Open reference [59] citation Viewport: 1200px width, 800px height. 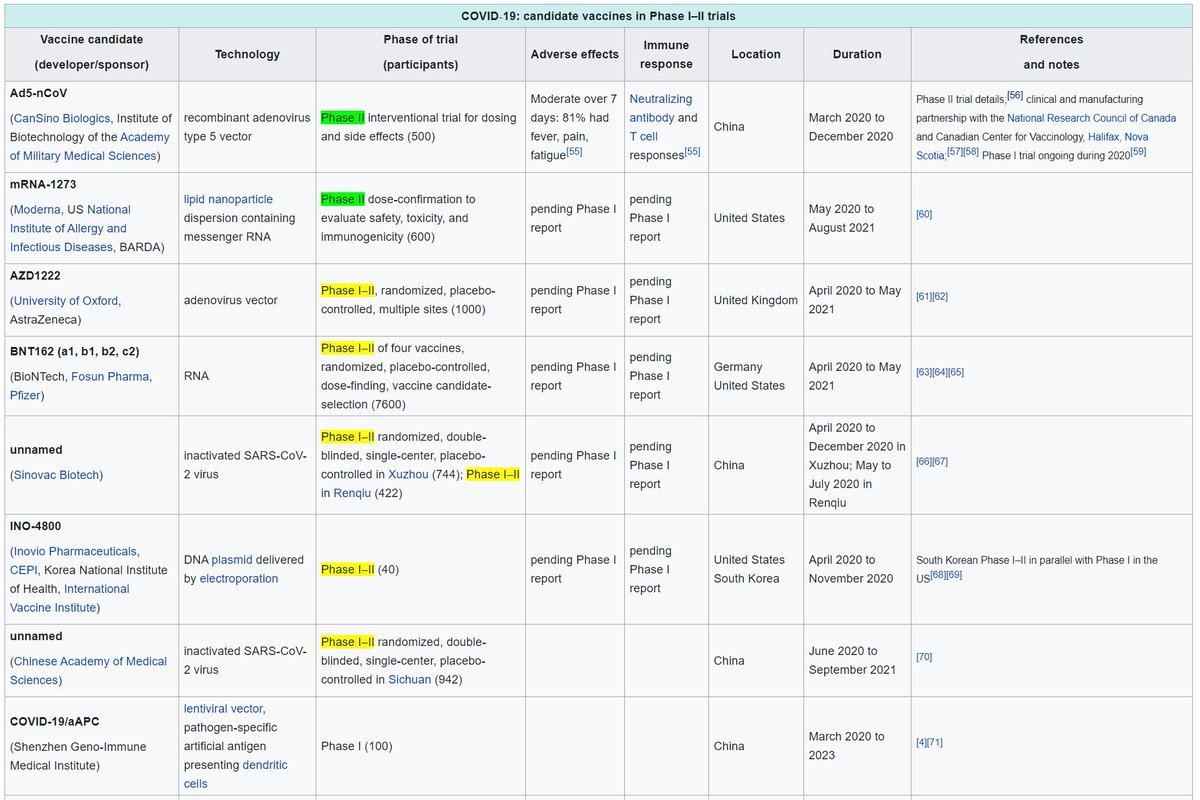pyautogui.click(x=1138, y=153)
